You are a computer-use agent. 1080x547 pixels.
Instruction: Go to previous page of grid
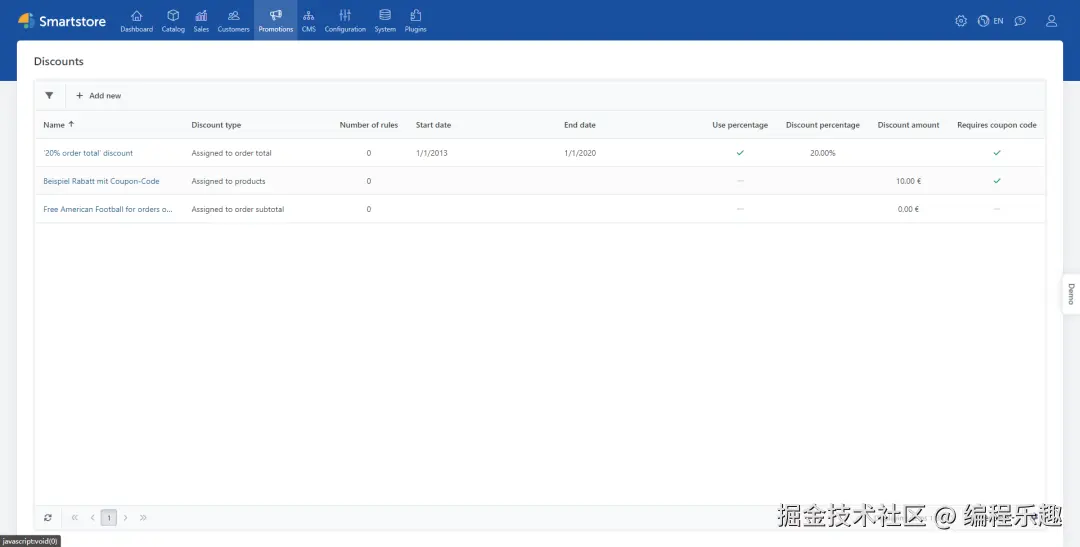coord(92,517)
